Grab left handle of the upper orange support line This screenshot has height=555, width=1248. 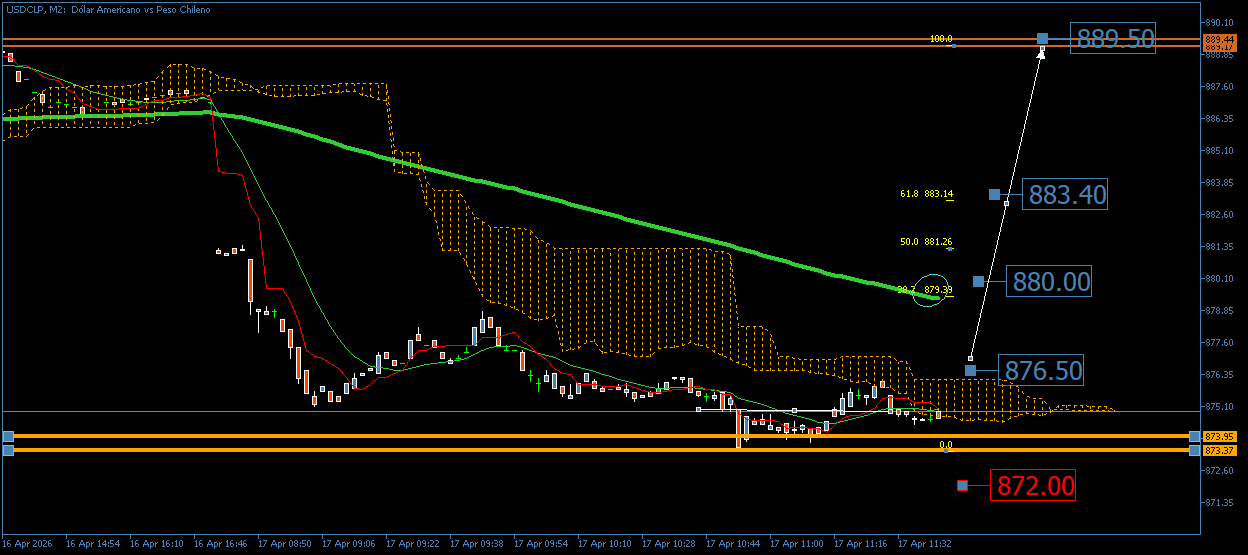[x=8, y=436]
